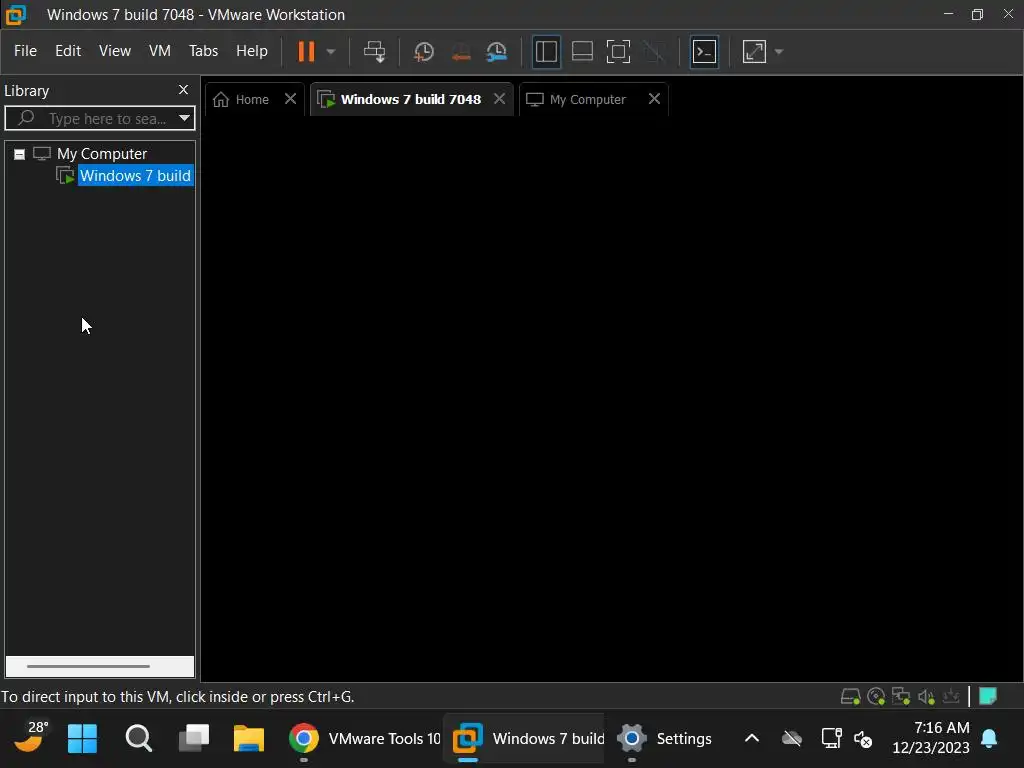Take a snapshot of this virtual machine
The image size is (1024, 768).
pos(424,52)
